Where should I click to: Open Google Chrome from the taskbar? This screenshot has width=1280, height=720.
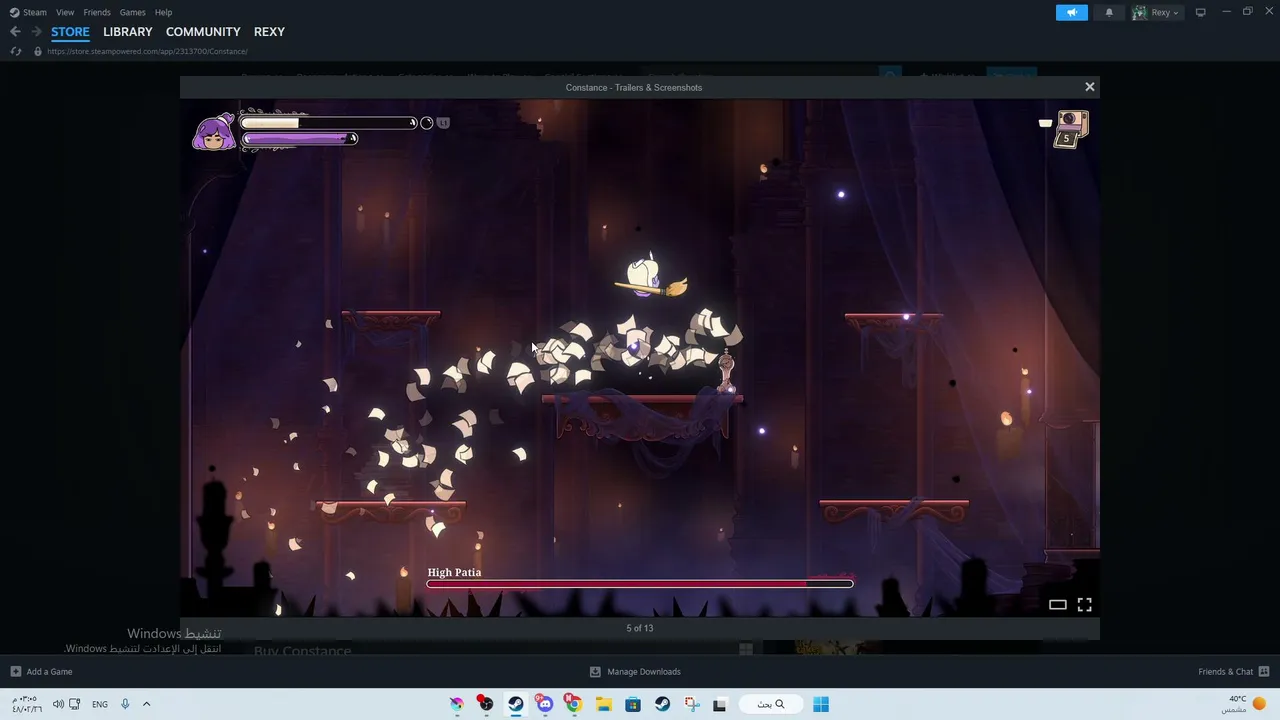pyautogui.click(x=574, y=704)
